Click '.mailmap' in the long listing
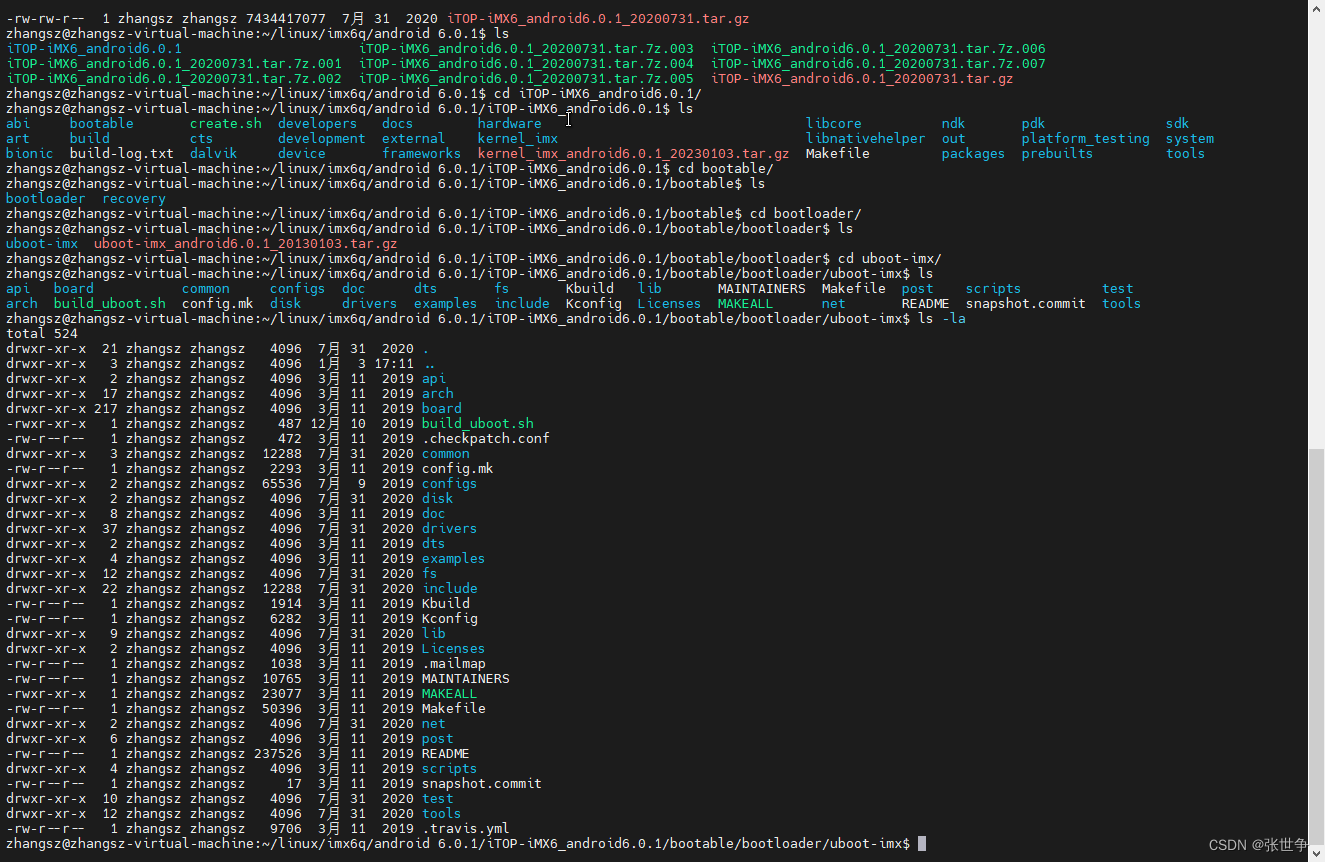The image size is (1325, 862). [x=454, y=664]
